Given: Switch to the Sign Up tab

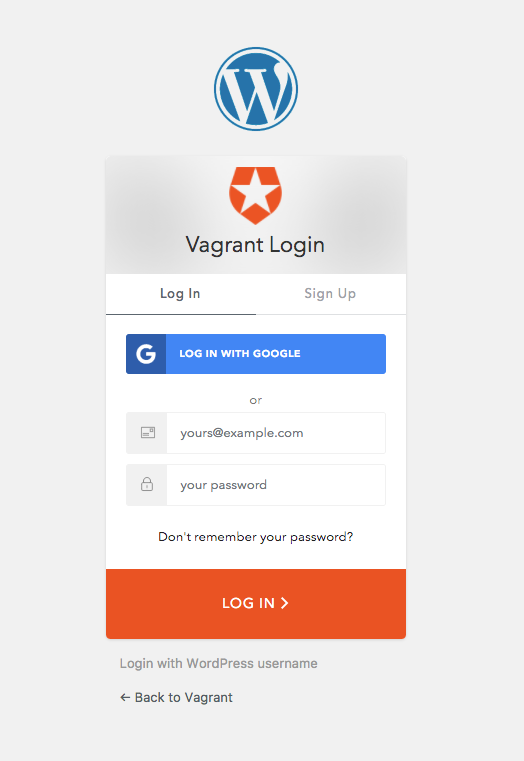Looking at the screenshot, I should pyautogui.click(x=330, y=294).
